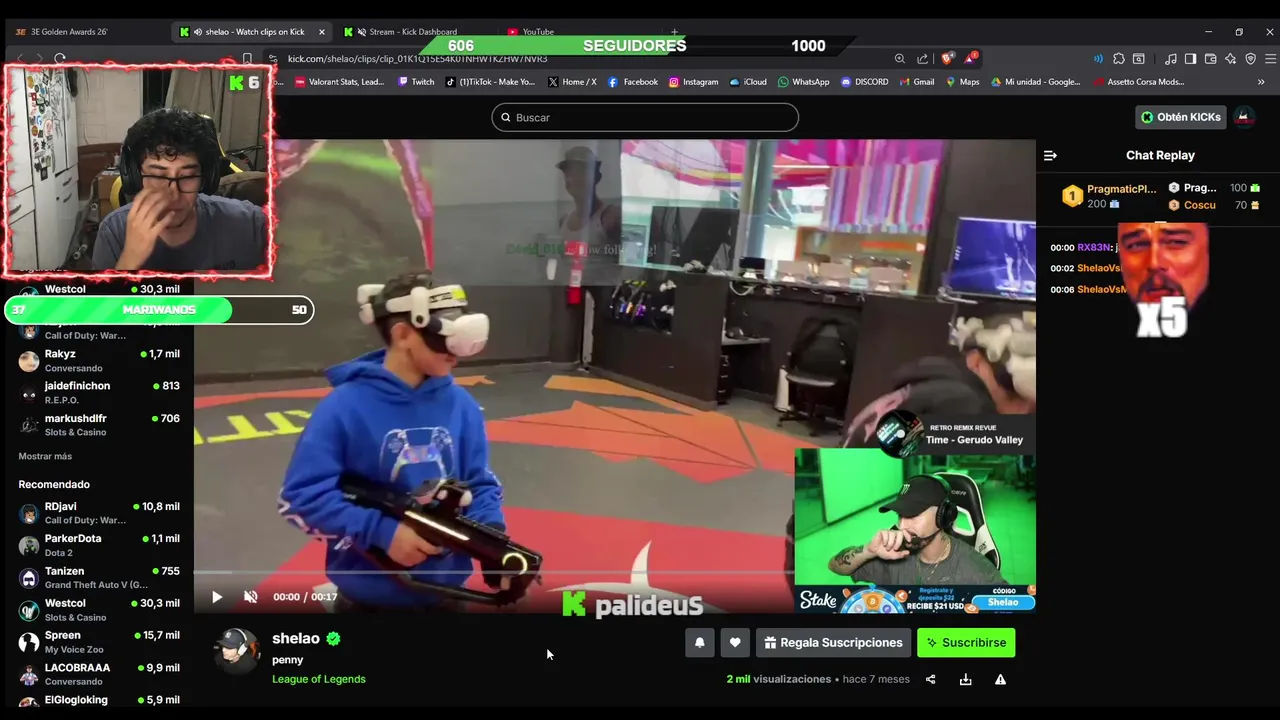Open shelao channel avatar

pyautogui.click(x=238, y=651)
